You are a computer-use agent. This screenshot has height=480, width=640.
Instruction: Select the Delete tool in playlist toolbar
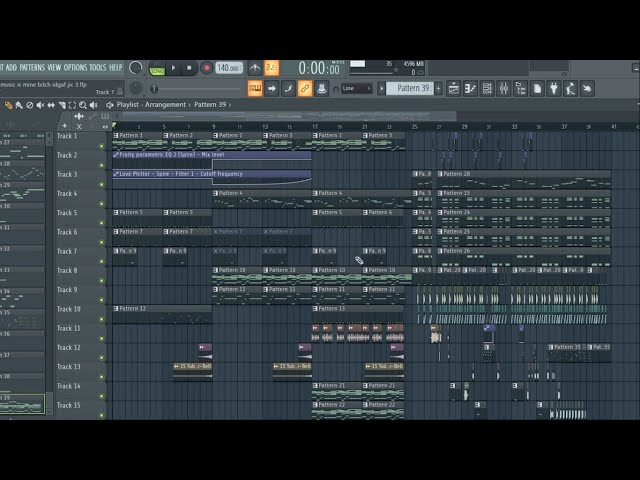[29, 105]
